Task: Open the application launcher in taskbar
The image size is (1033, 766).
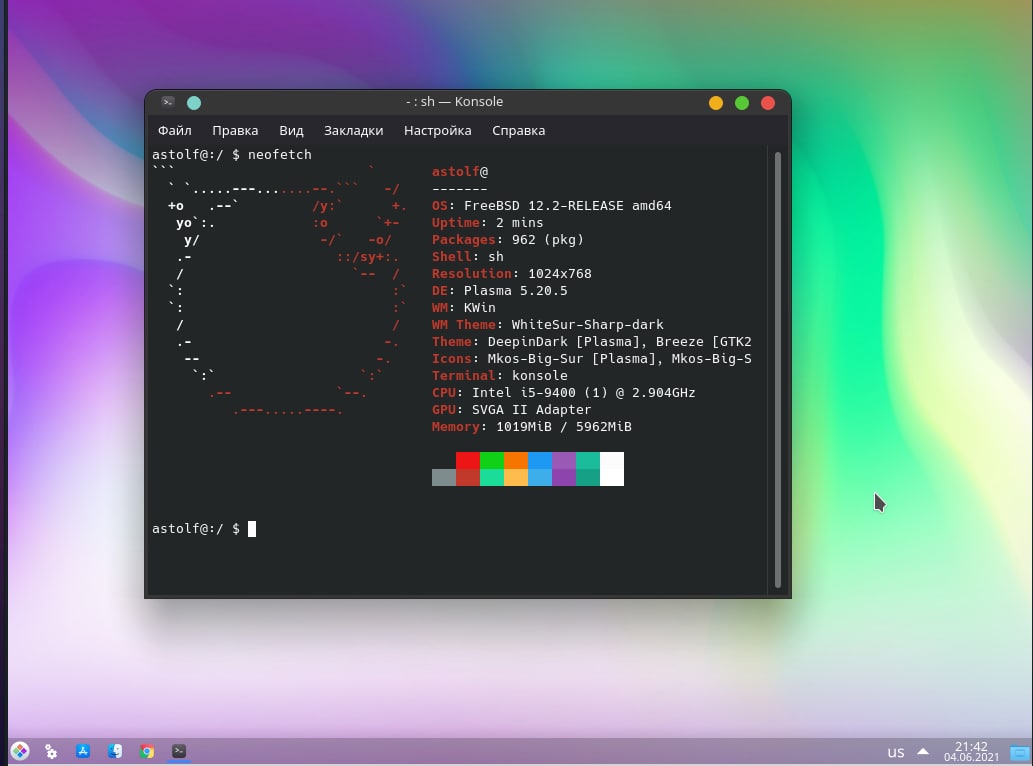Action: click(20, 751)
